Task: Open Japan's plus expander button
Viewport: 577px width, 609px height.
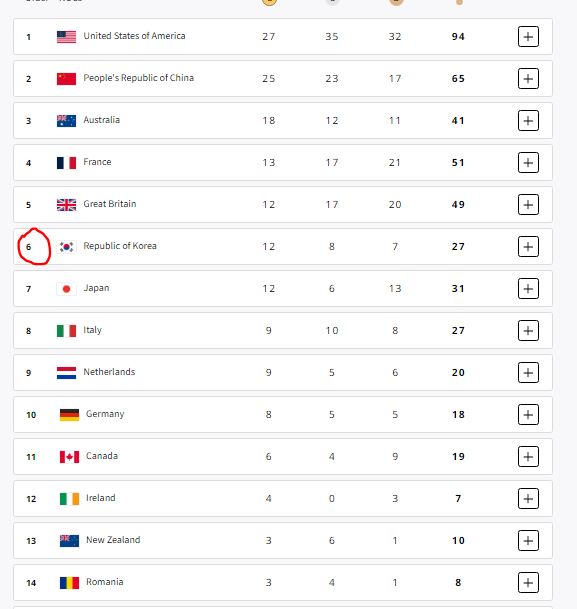Action: point(528,289)
